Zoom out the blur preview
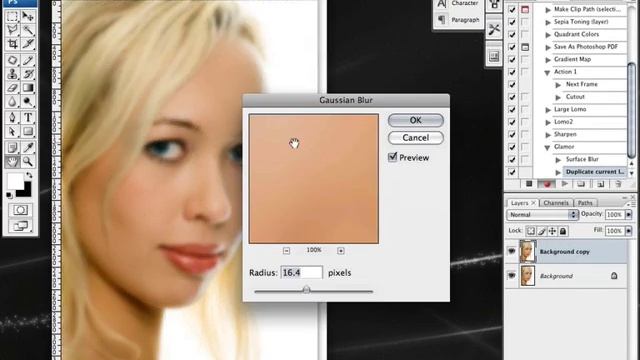The width and height of the screenshot is (640, 360). (287, 251)
